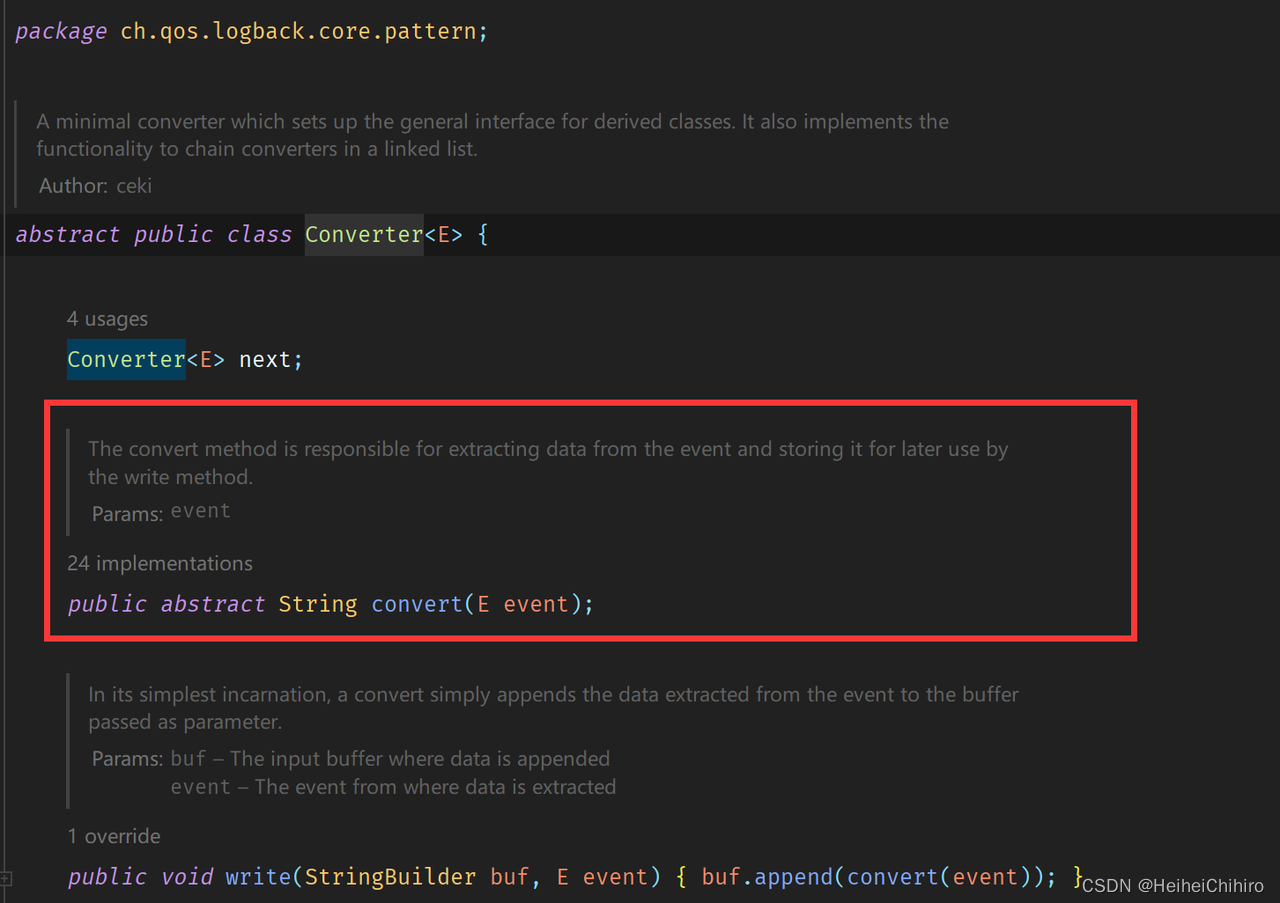The width and height of the screenshot is (1280, 903).
Task: Click the convert method Javadoc inside red box
Action: click(x=547, y=462)
